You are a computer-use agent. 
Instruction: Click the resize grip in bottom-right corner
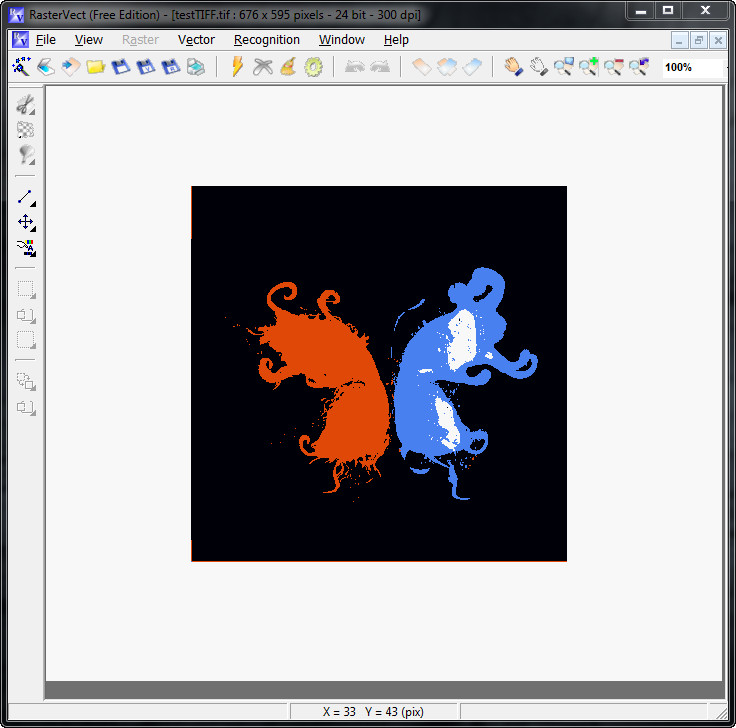pos(721,713)
